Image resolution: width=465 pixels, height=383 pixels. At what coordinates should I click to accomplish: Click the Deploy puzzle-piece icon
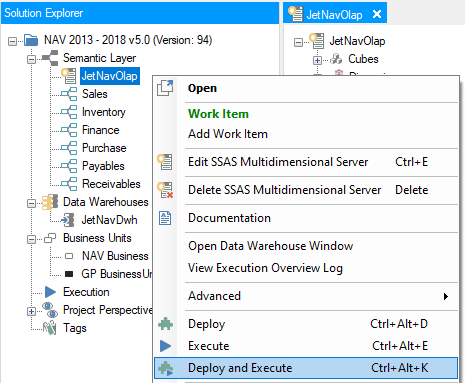pyautogui.click(x=165, y=324)
